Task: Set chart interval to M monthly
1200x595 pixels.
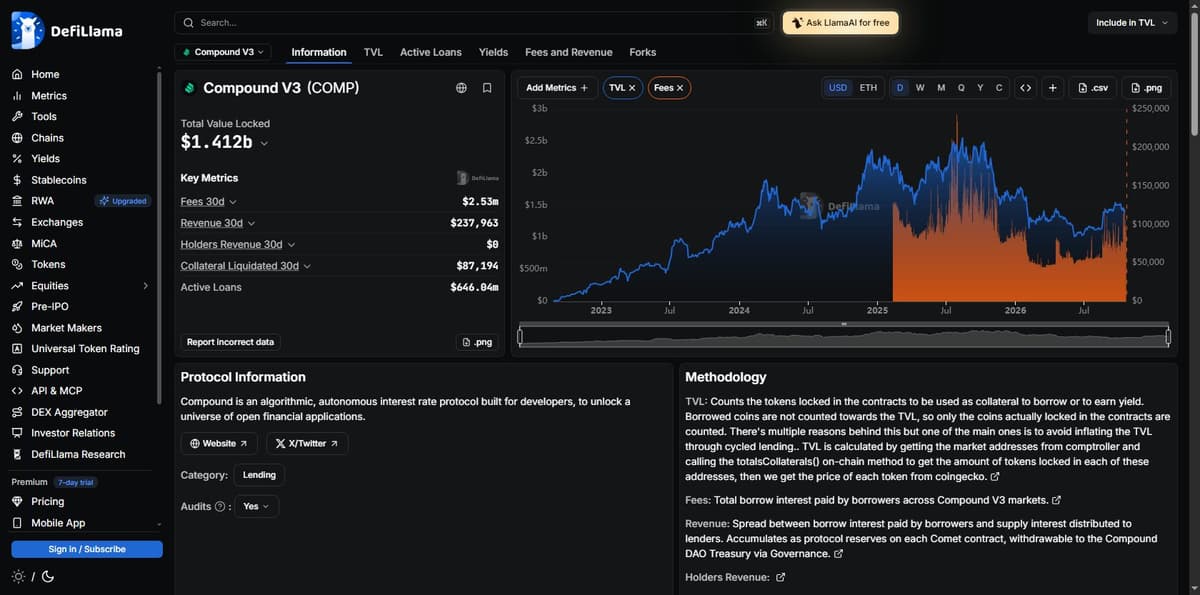Action: tap(941, 88)
